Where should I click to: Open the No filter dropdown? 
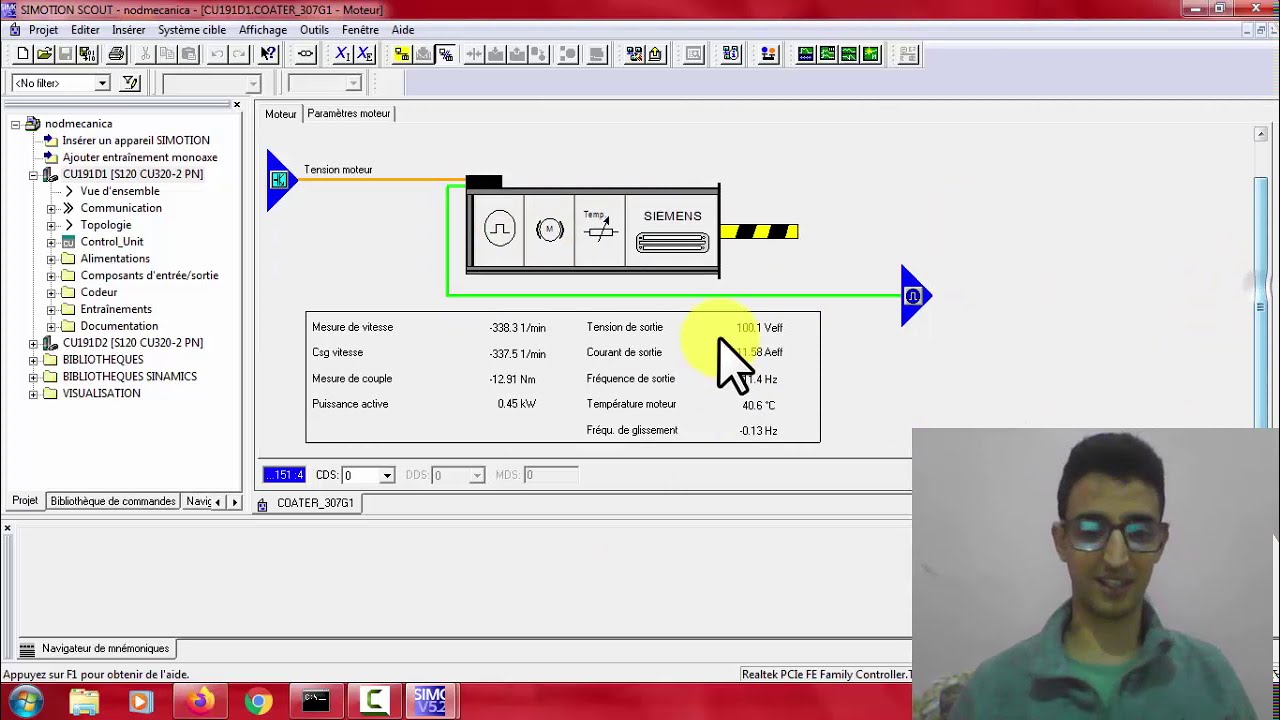pyautogui.click(x=102, y=83)
